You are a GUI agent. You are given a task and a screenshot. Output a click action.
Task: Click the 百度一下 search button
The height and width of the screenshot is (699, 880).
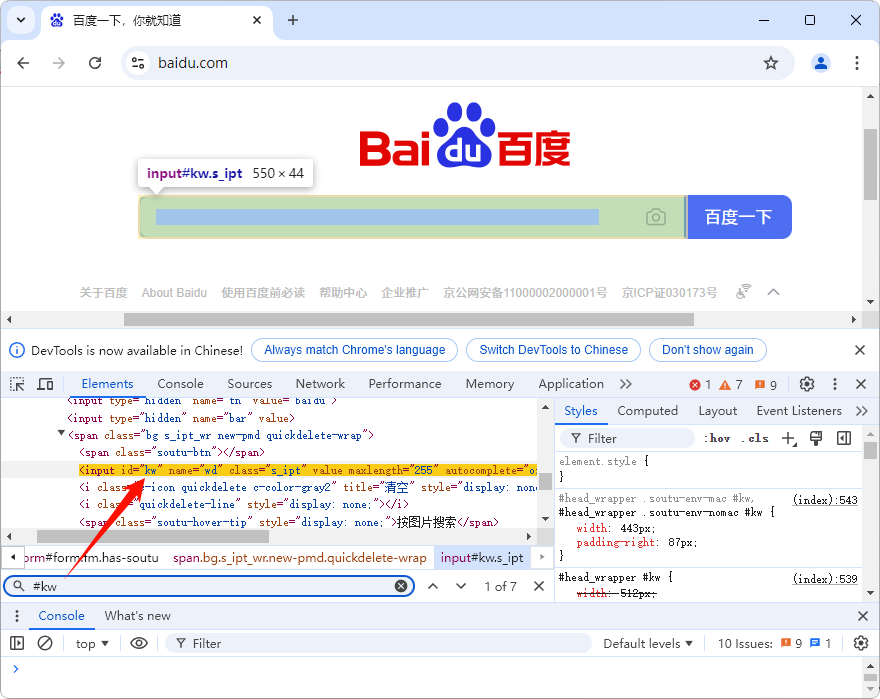739,217
